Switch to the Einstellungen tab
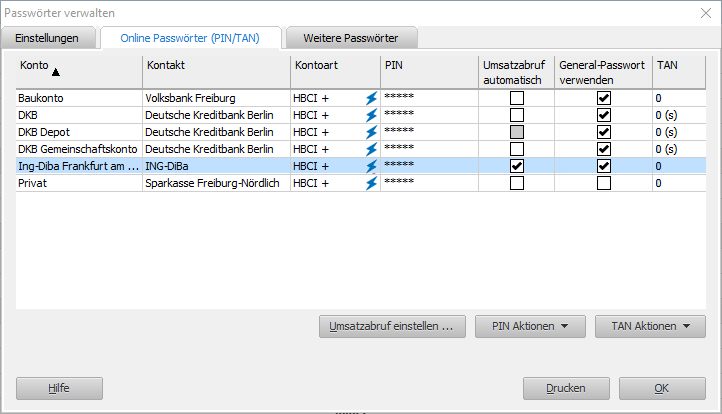The height and width of the screenshot is (414, 722). tap(52, 38)
